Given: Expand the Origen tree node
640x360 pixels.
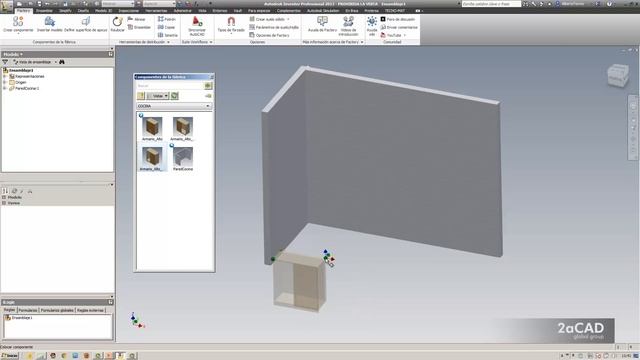Looking at the screenshot, I should point(4,82).
